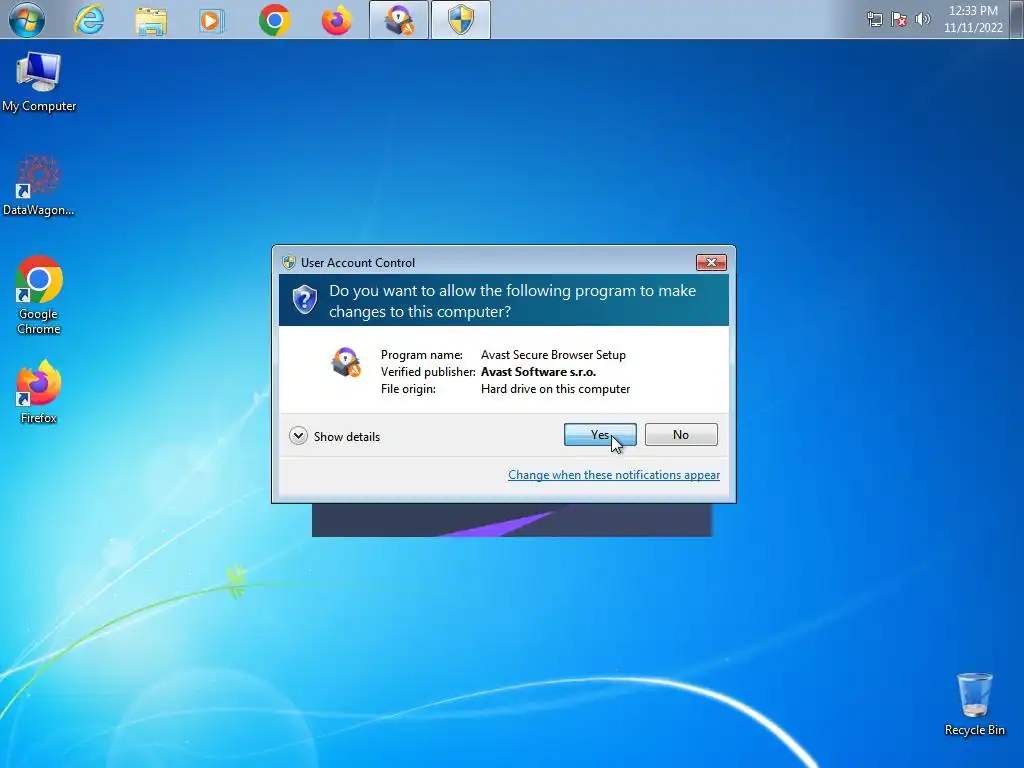Open Change when these notifications appear link
The height and width of the screenshot is (768, 1024).
coord(614,475)
